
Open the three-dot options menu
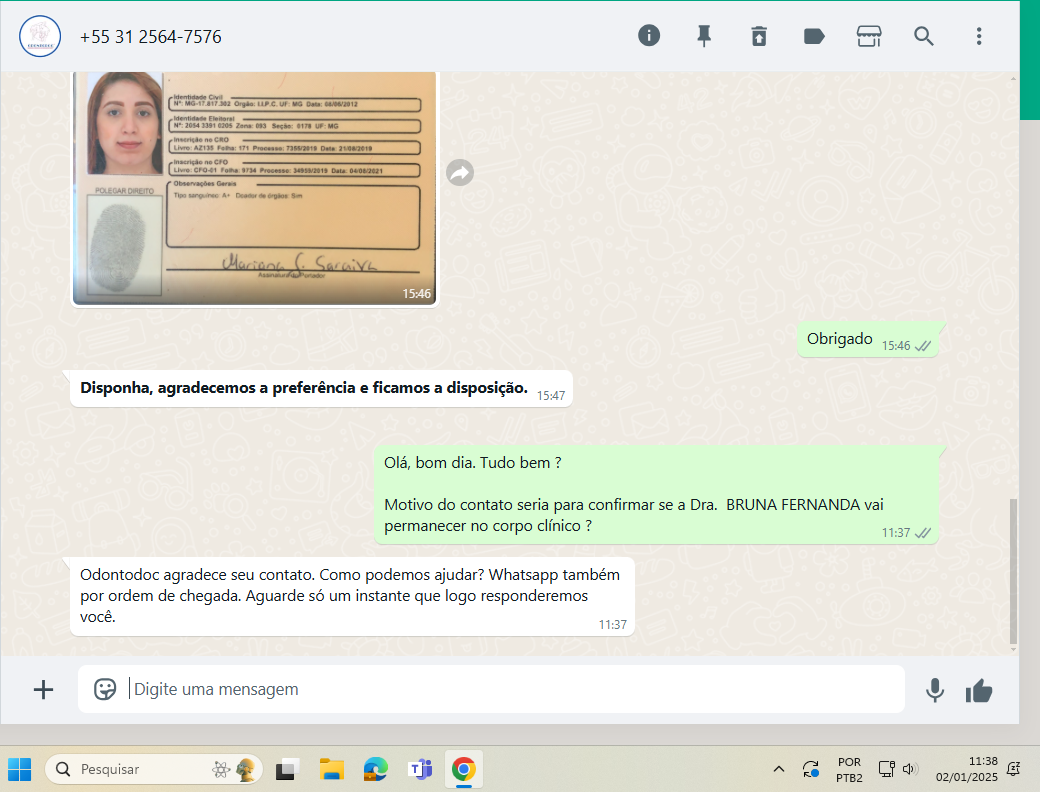pyautogui.click(x=978, y=36)
